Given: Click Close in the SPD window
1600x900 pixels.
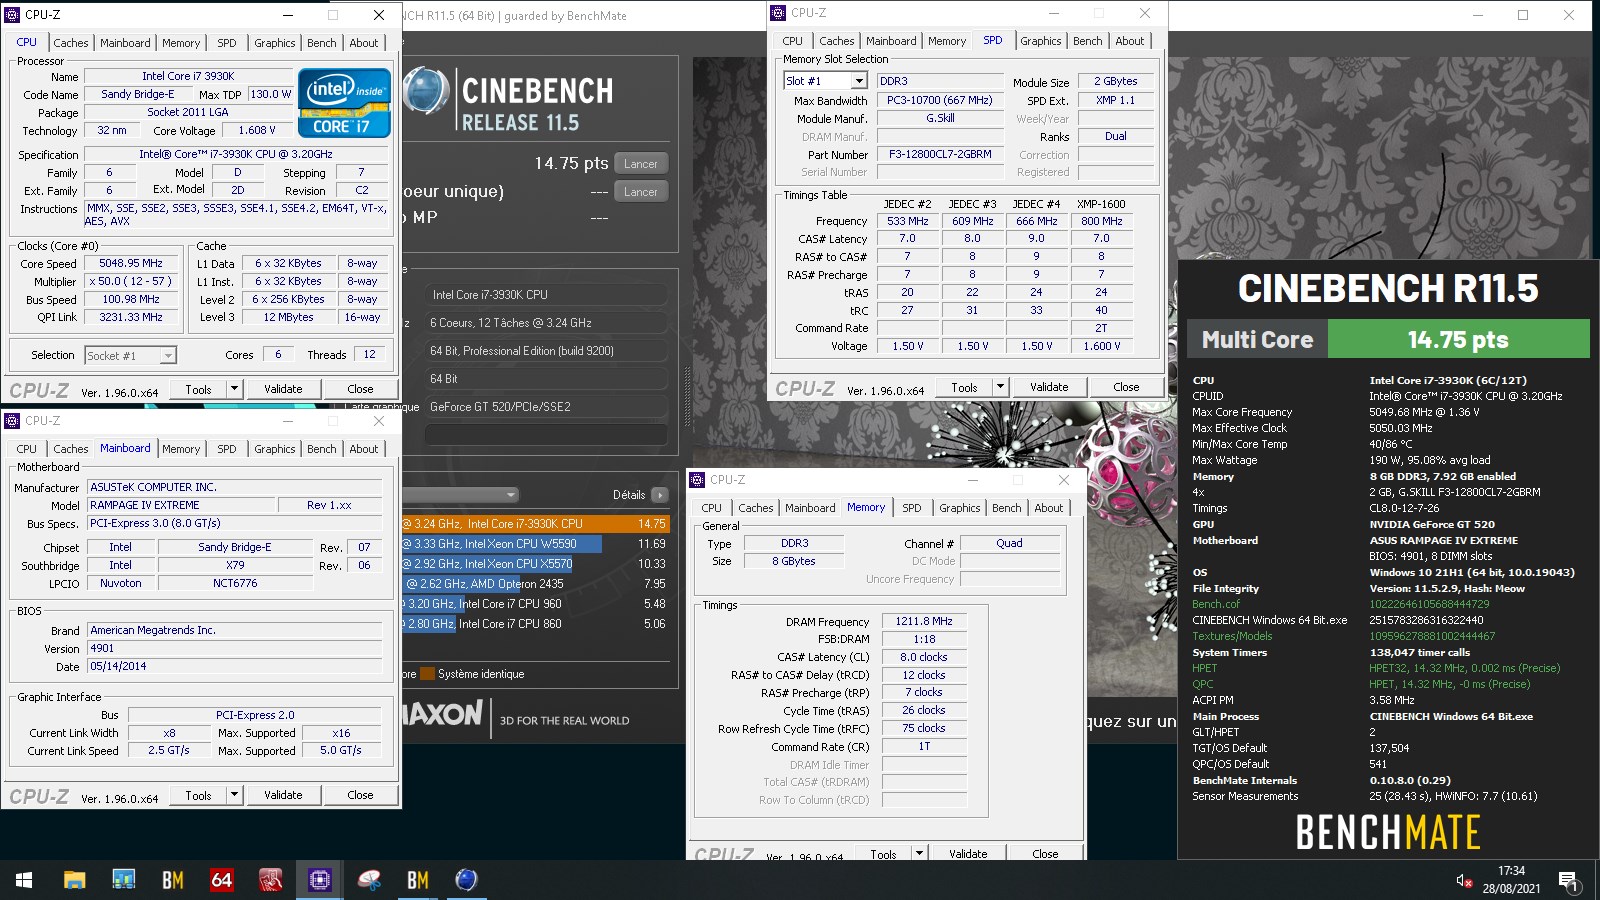Looking at the screenshot, I should click(1126, 387).
